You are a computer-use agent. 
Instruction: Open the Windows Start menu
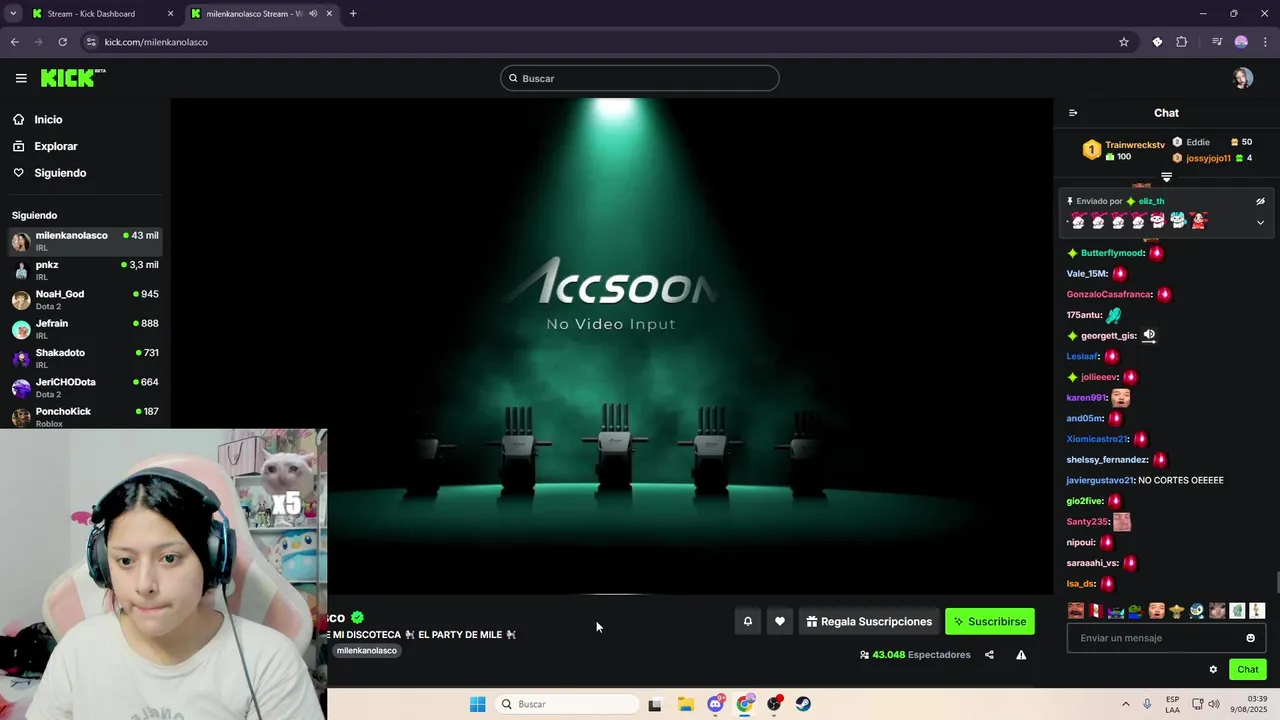tap(477, 704)
